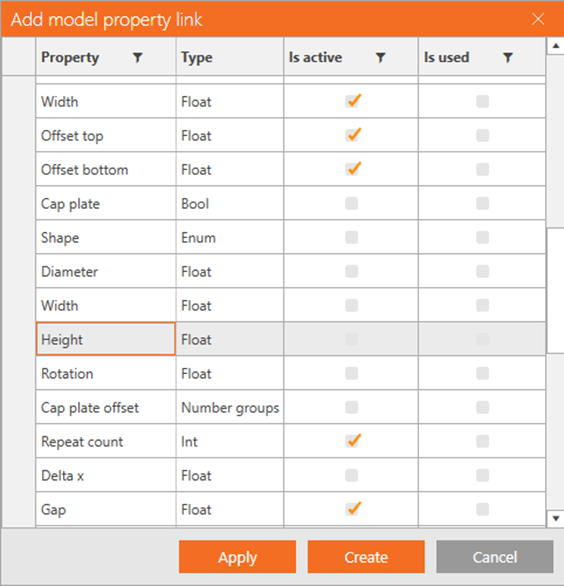Uncheck Is active for Repeat count
The width and height of the screenshot is (564, 586).
tap(352, 441)
